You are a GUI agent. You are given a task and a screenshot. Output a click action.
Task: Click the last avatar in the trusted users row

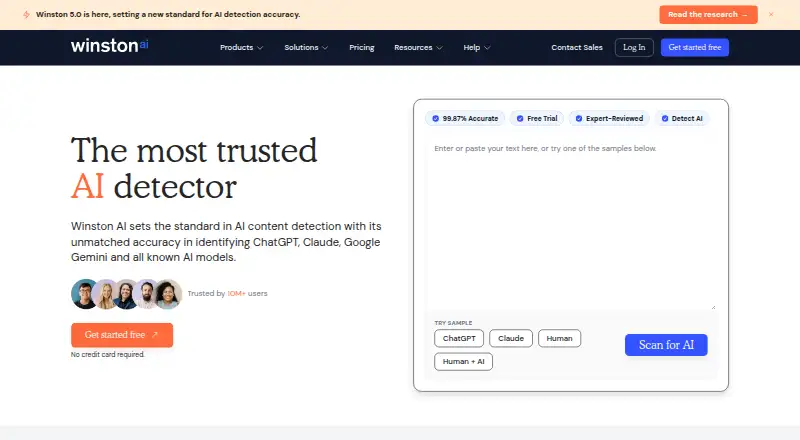coord(168,294)
